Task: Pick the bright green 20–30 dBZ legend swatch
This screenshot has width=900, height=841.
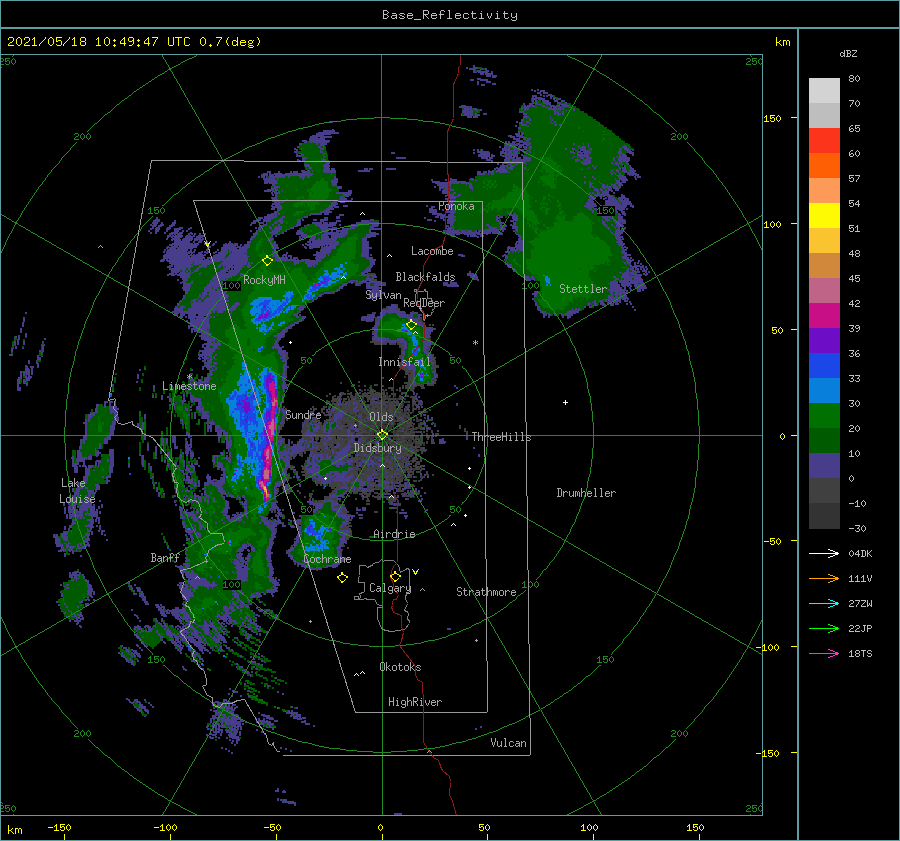Action: tap(824, 415)
